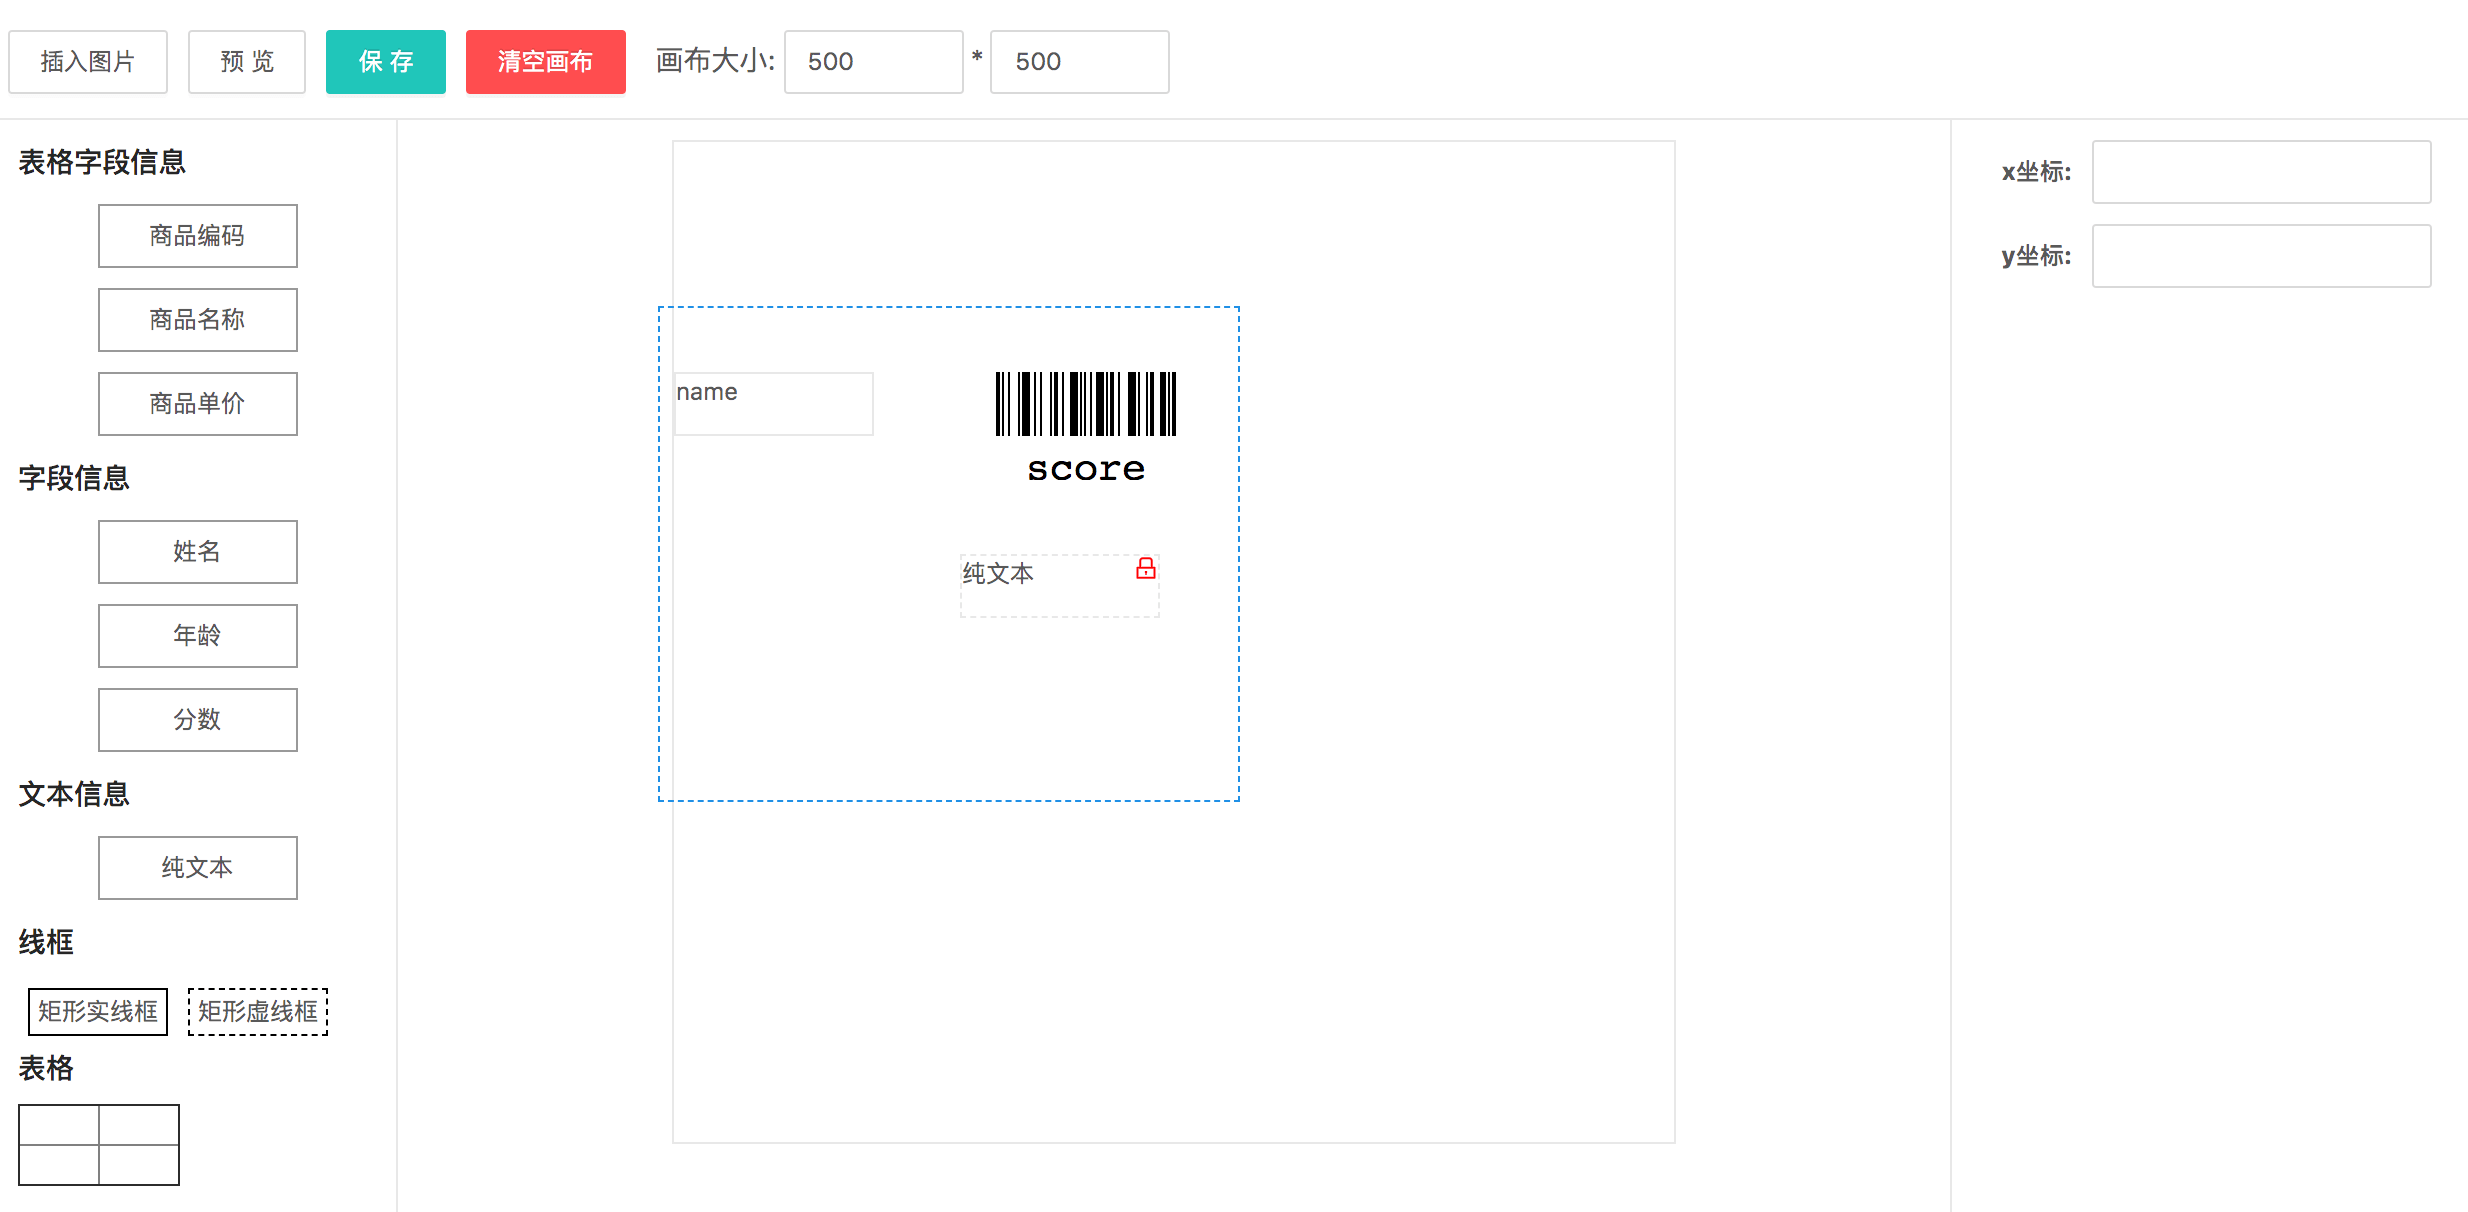This screenshot has height=1212, width=2468.
Task: Focus the canvas width input field
Action: point(873,62)
